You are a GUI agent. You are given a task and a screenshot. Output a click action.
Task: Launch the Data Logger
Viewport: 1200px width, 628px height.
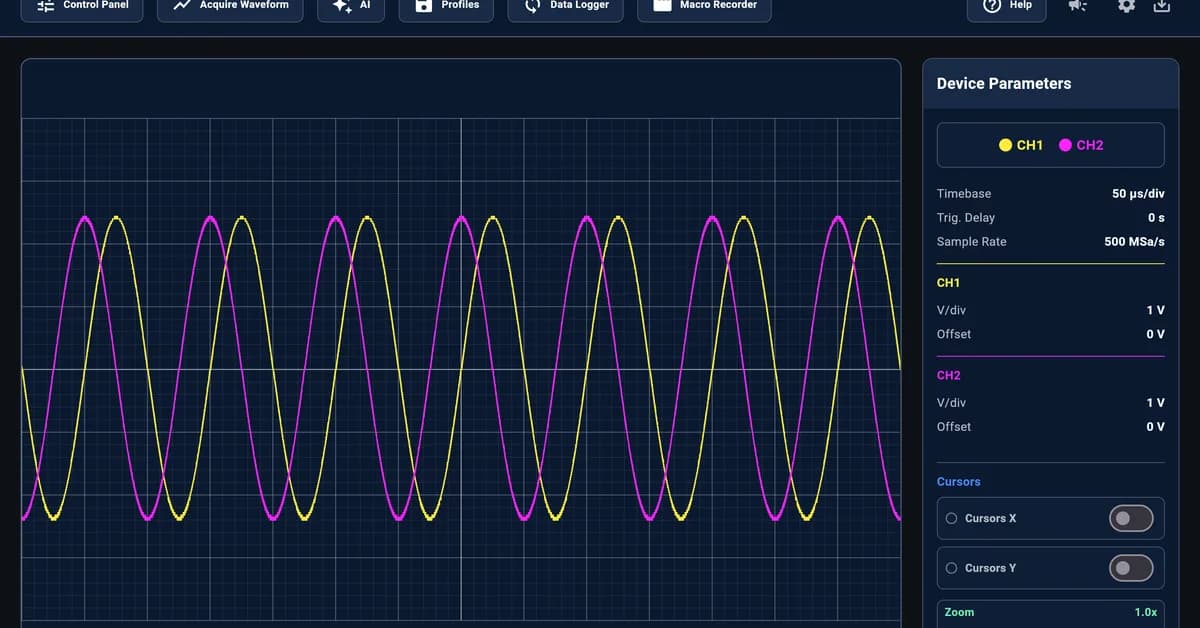(566, 6)
